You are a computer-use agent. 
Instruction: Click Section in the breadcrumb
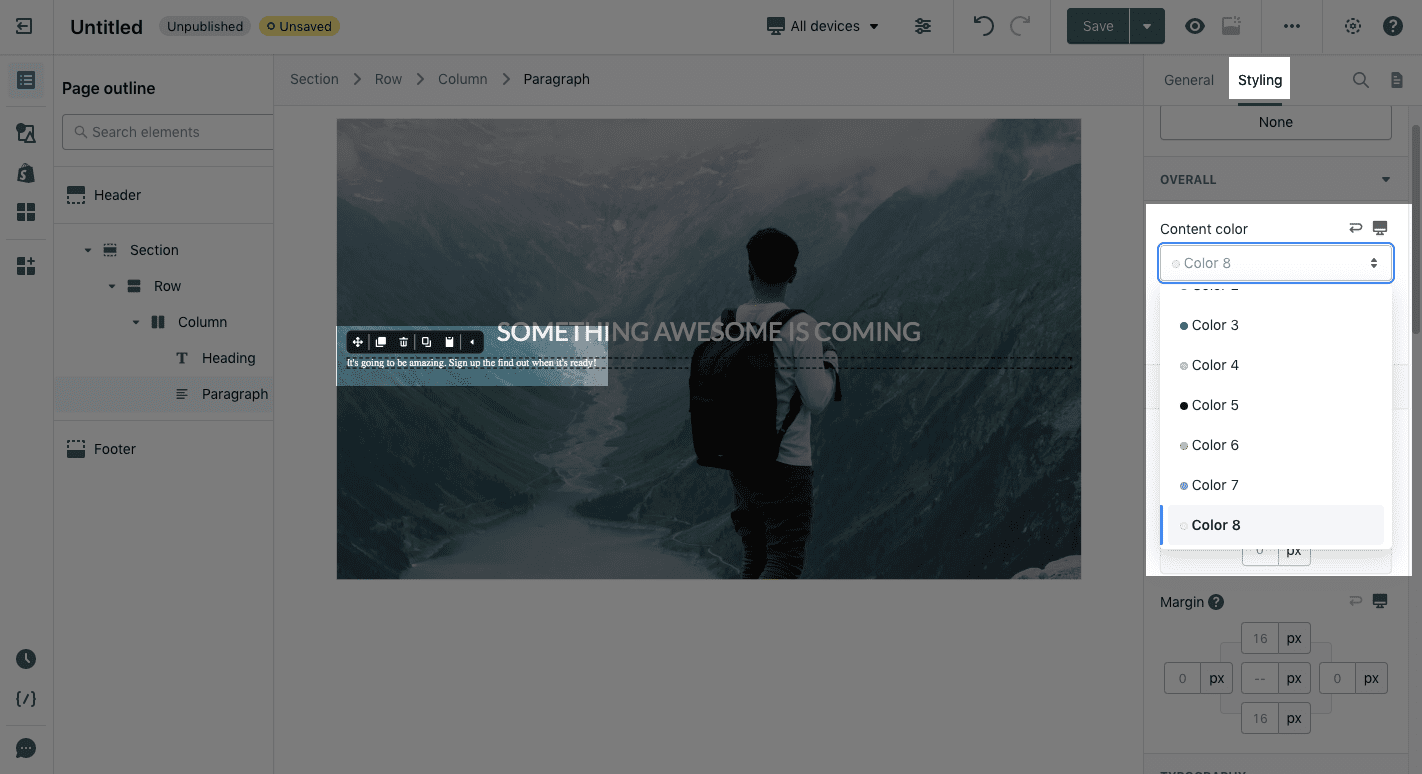coord(314,79)
